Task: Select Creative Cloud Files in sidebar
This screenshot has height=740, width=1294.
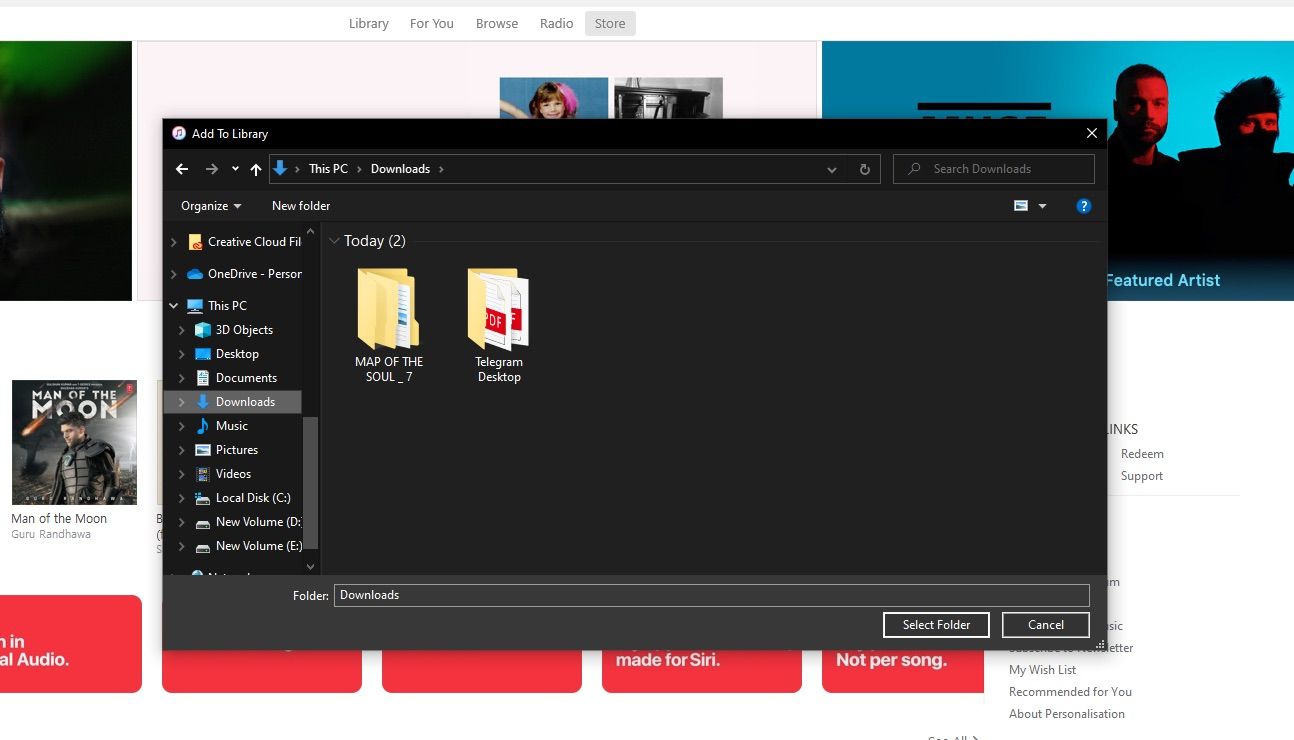Action: click(x=252, y=241)
